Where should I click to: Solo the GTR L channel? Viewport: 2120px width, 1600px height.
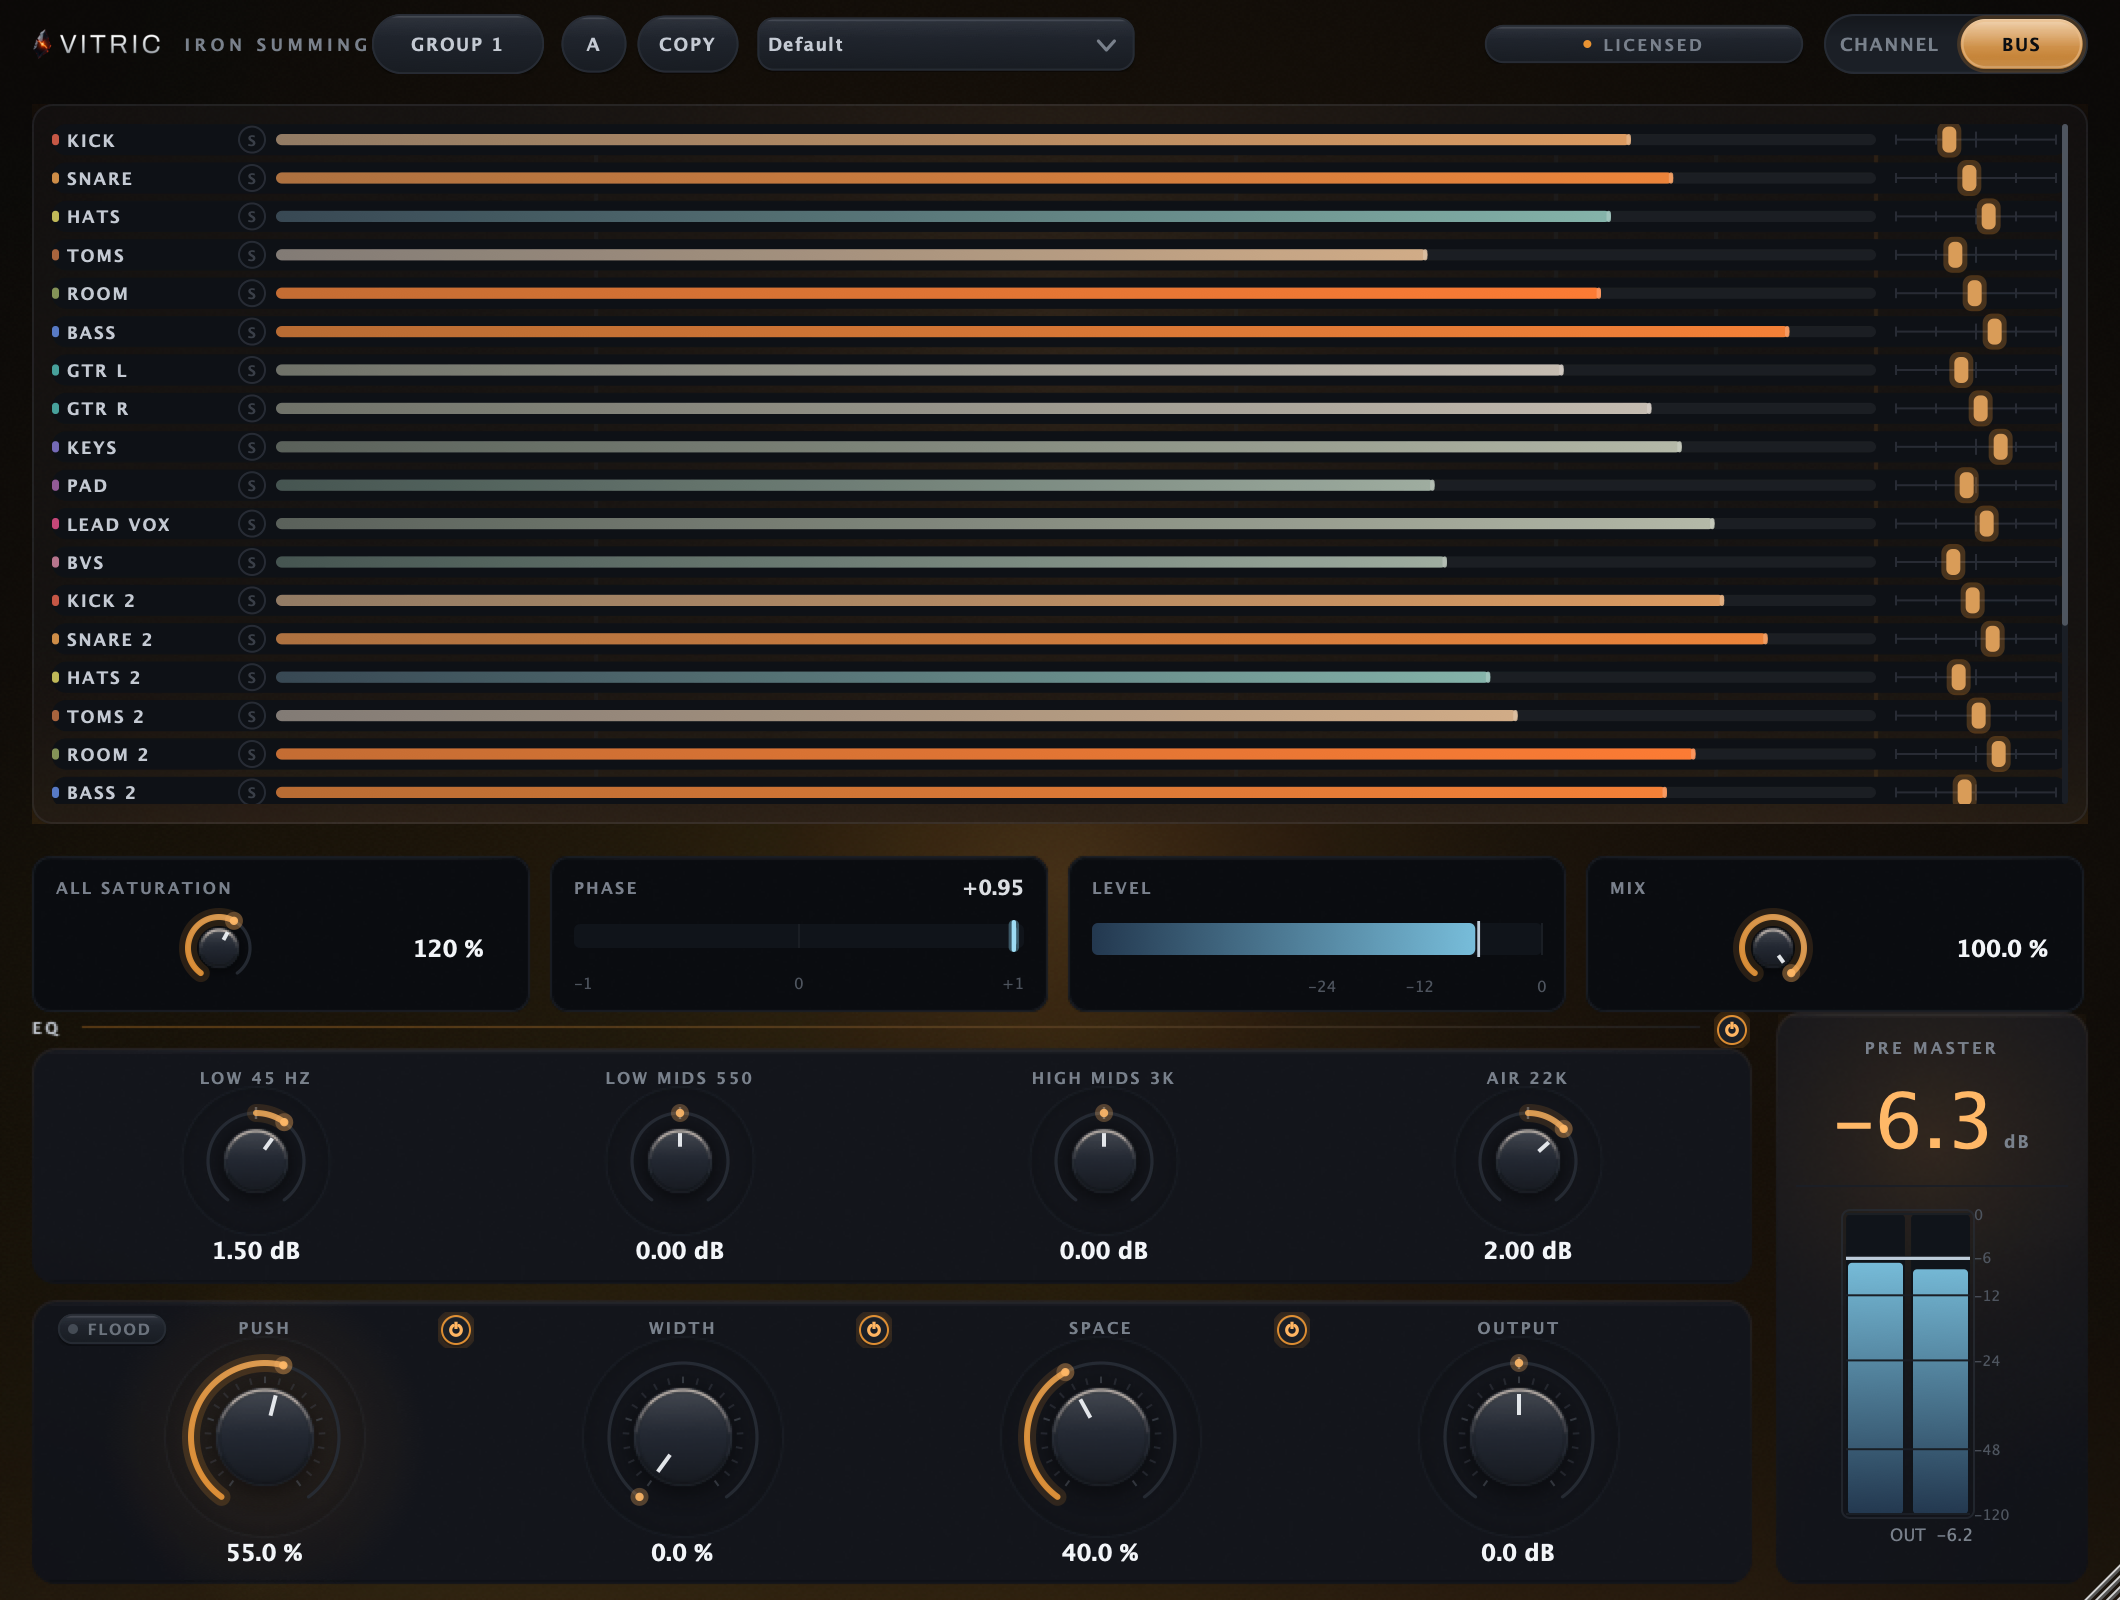click(x=251, y=370)
